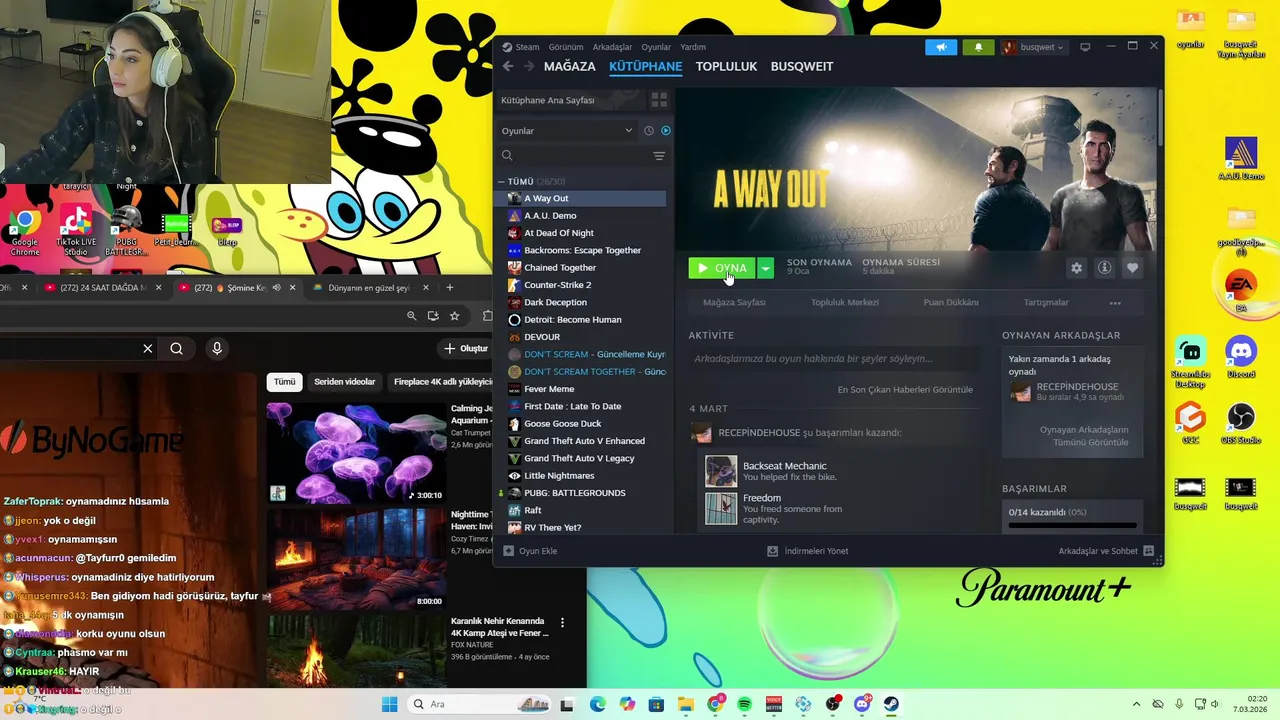Image resolution: width=1280 pixels, height=720 pixels.
Task: Click Oyun Ekle add game button
Action: tap(530, 551)
